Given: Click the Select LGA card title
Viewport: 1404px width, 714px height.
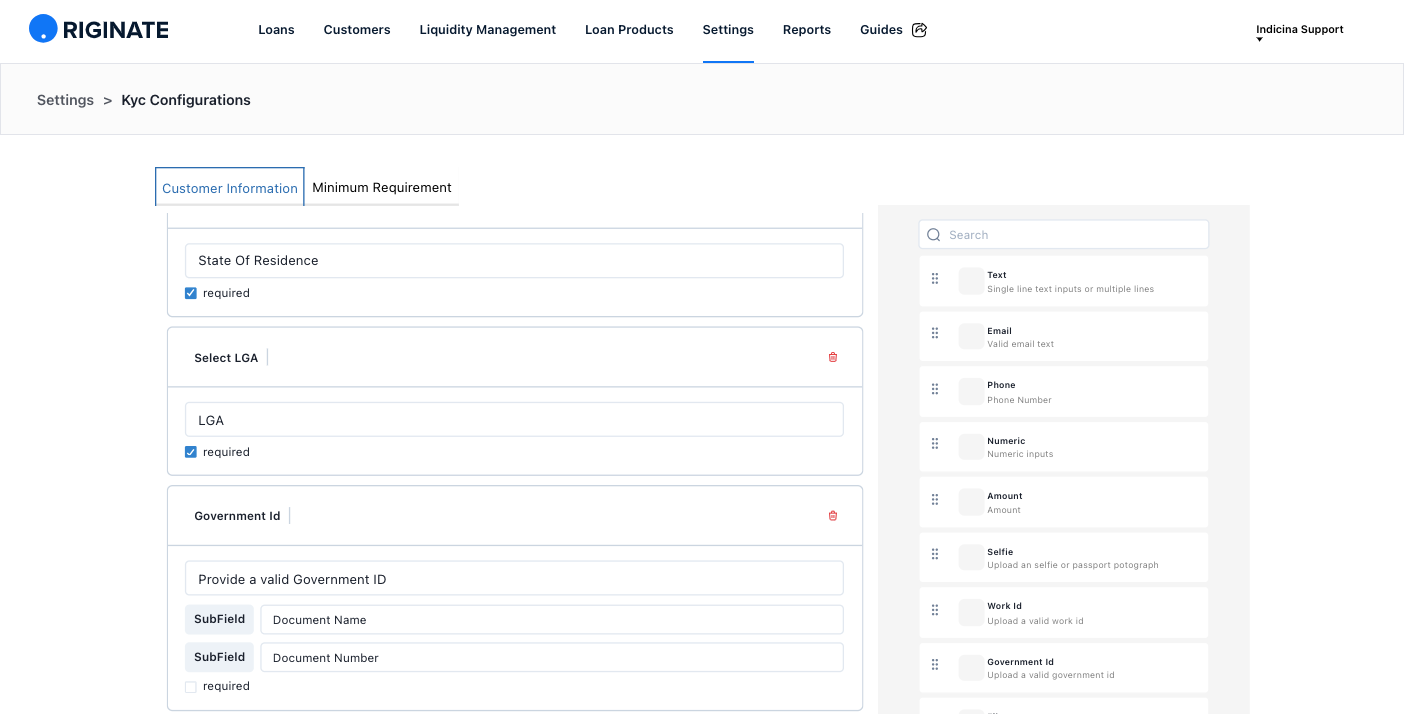Looking at the screenshot, I should click(226, 358).
